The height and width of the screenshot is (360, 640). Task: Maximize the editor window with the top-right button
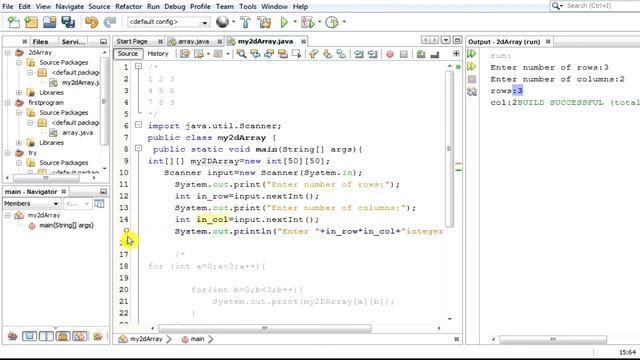457,40
